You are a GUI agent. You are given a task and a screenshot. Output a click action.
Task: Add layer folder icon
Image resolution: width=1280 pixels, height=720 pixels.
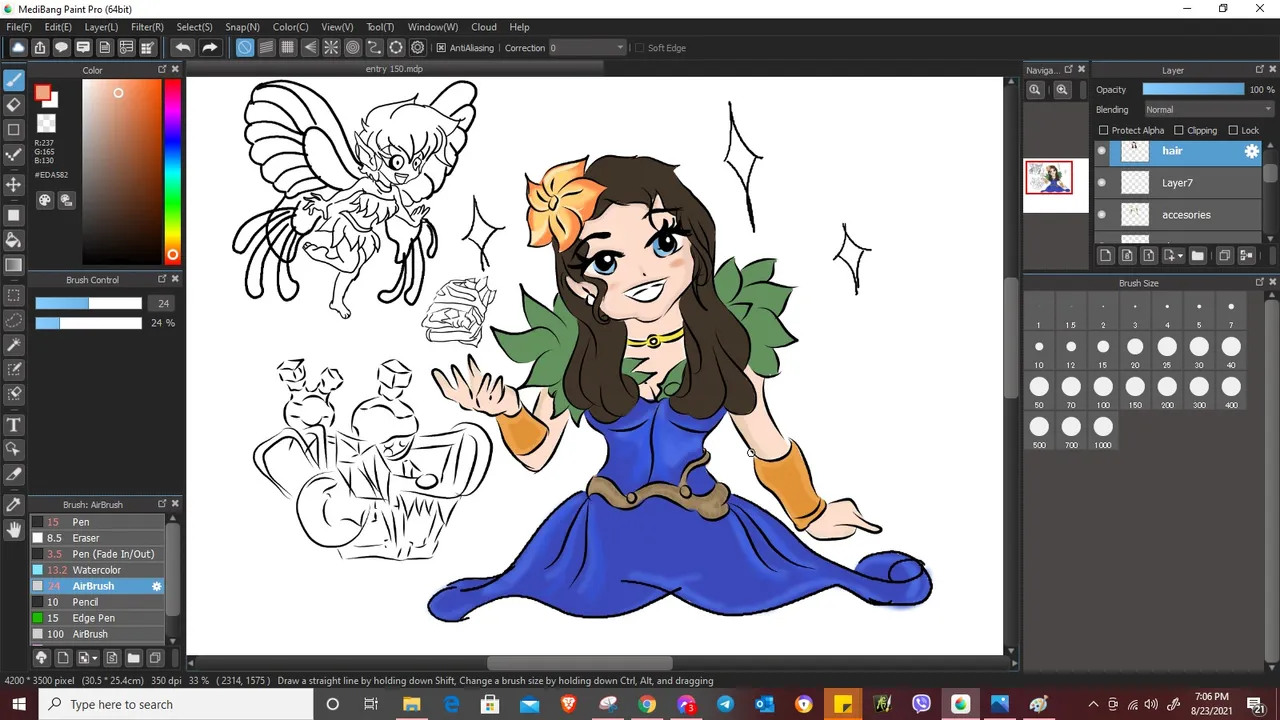(1197, 256)
